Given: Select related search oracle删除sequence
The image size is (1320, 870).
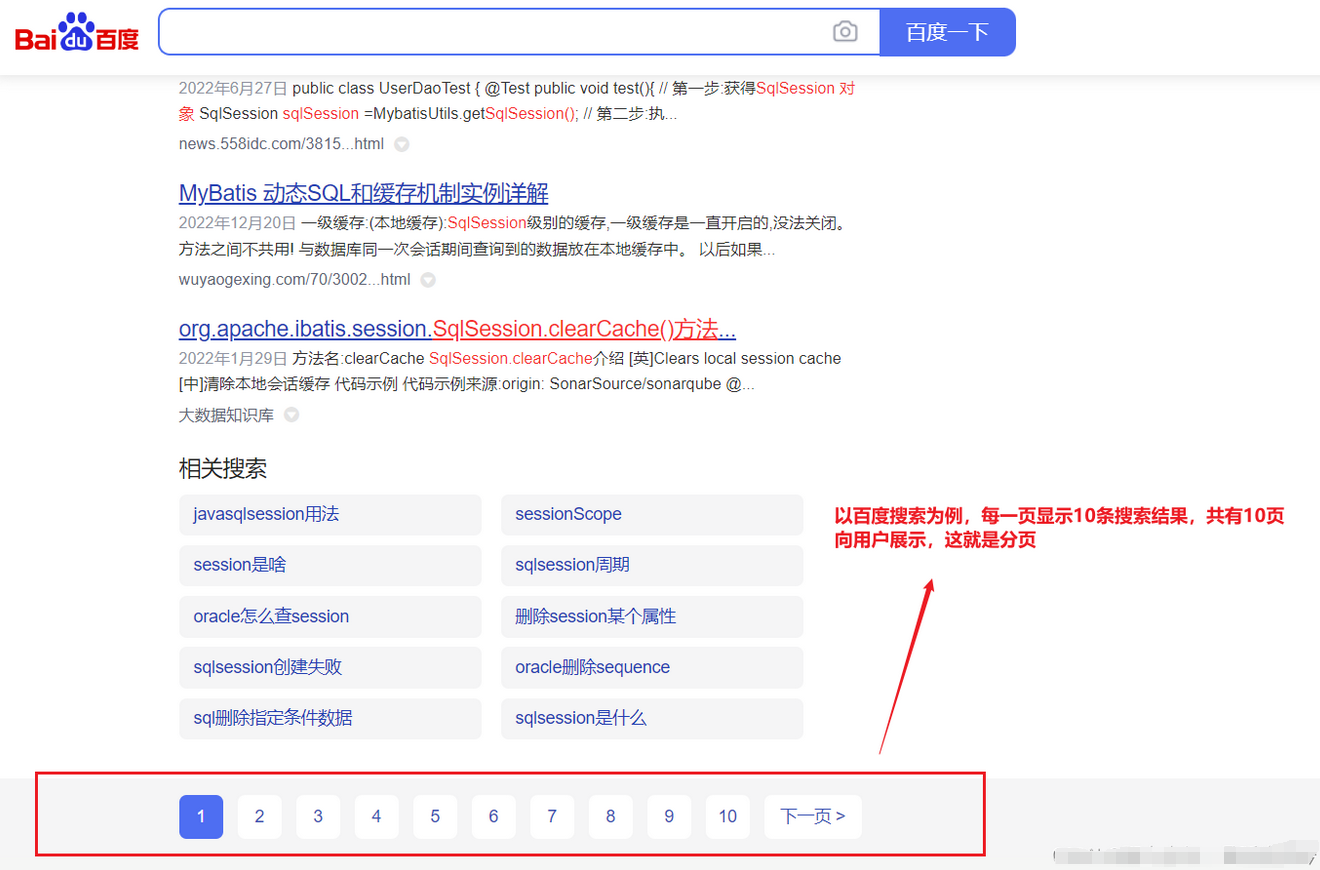Looking at the screenshot, I should click(652, 667).
